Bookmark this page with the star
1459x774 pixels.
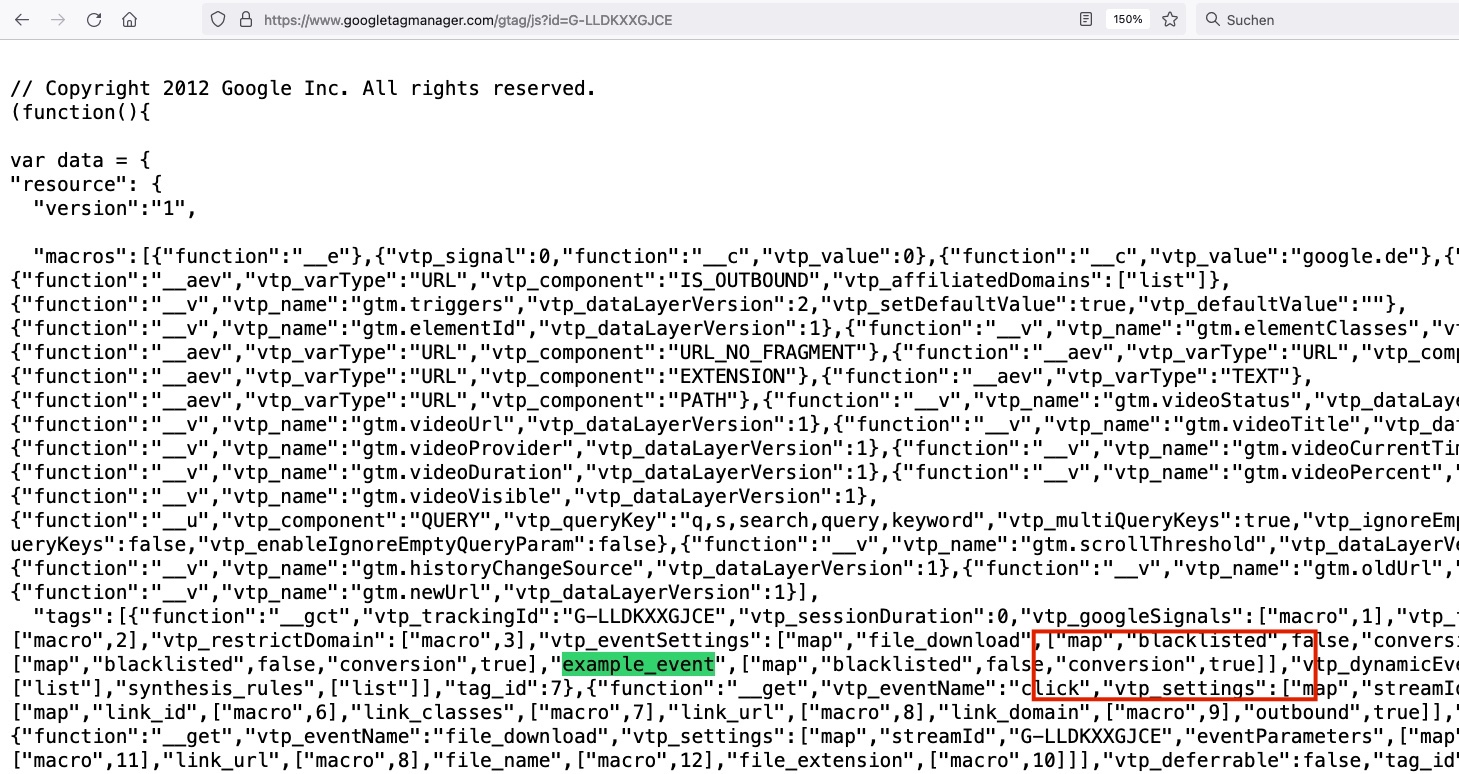1170,20
